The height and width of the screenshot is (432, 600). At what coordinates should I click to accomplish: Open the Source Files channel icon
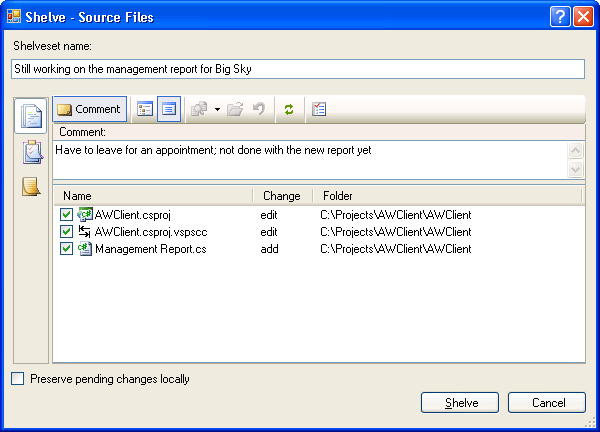[x=31, y=116]
